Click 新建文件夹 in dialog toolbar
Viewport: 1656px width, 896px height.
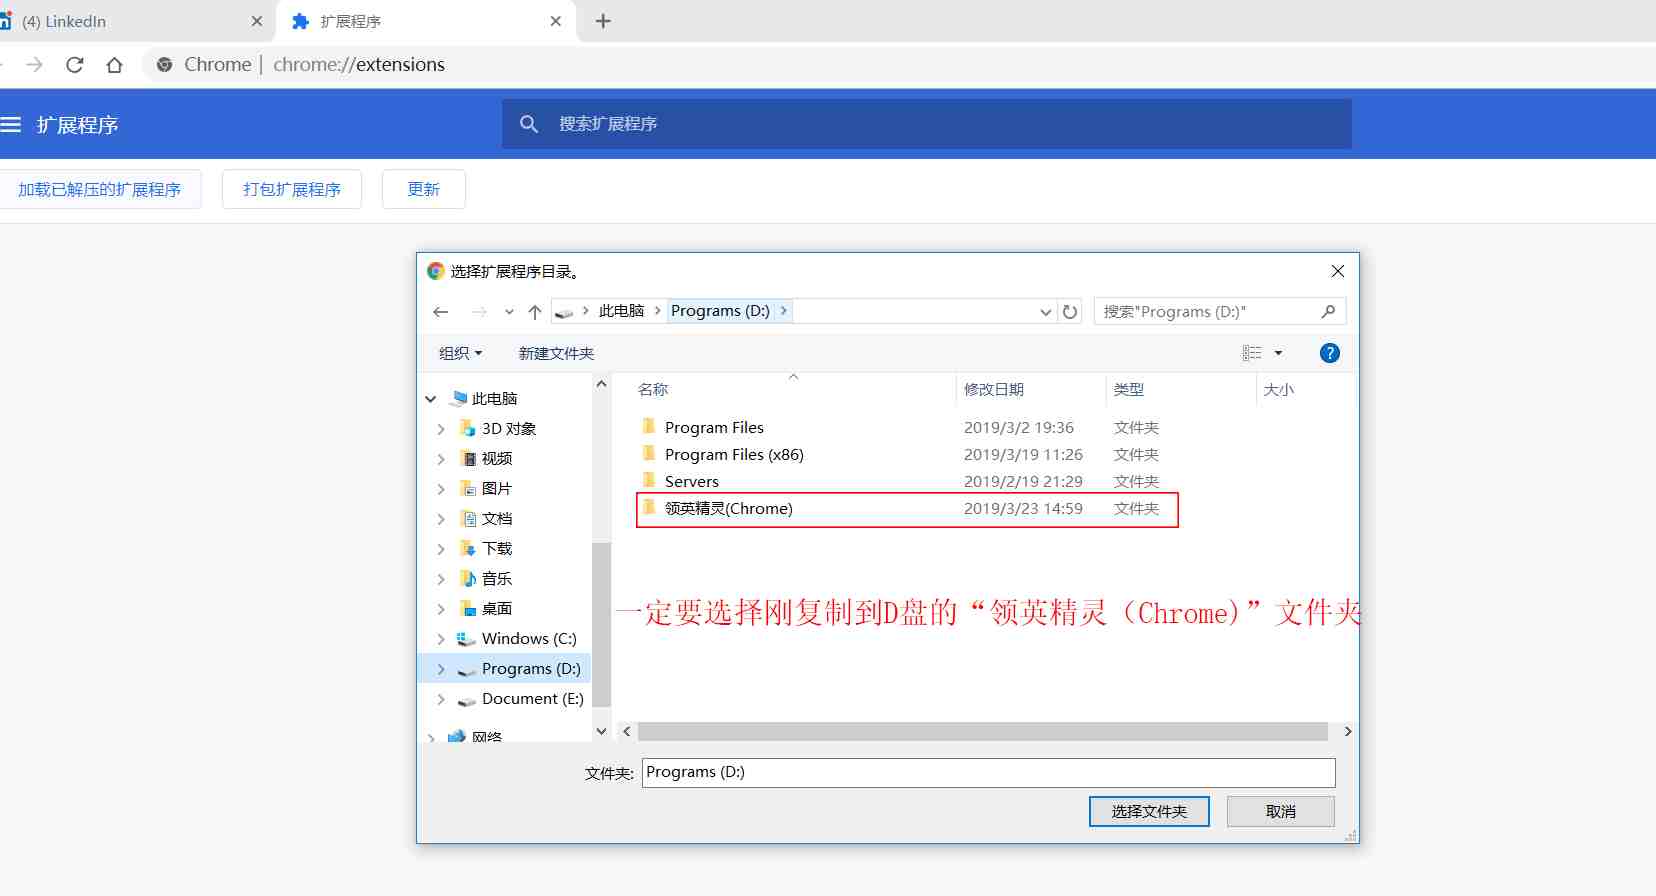click(556, 353)
